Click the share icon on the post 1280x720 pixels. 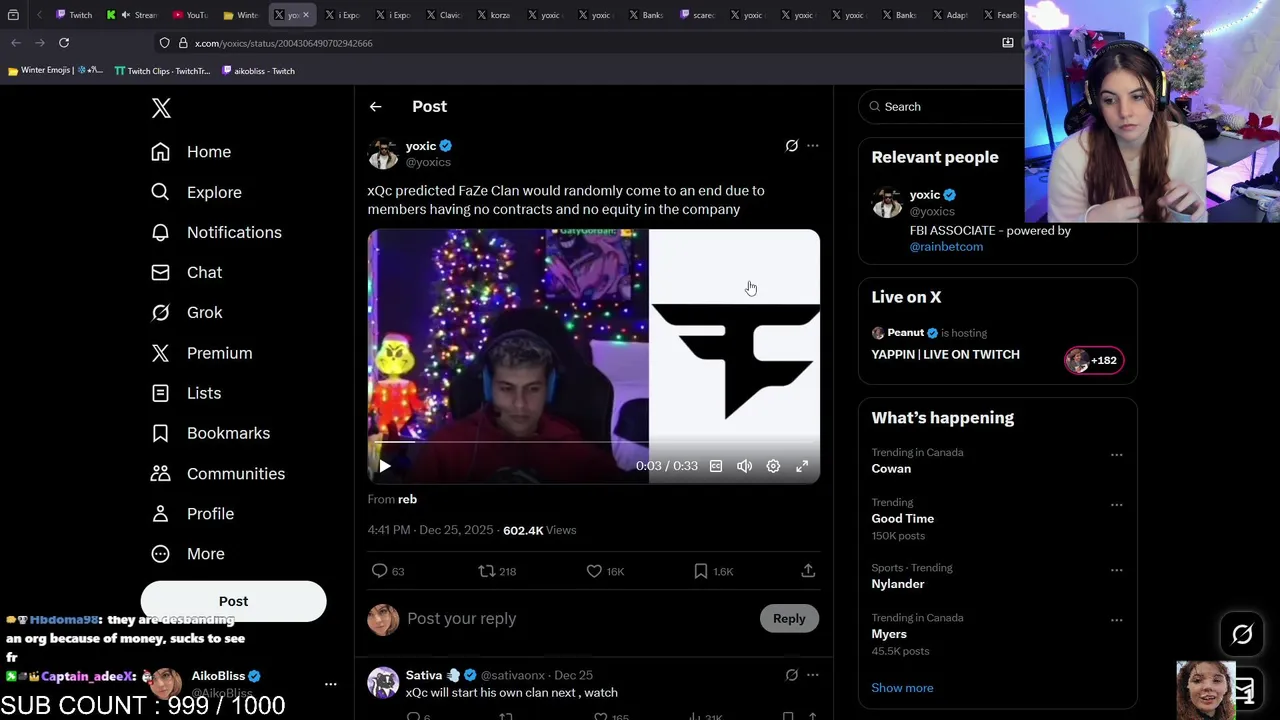[808, 571]
